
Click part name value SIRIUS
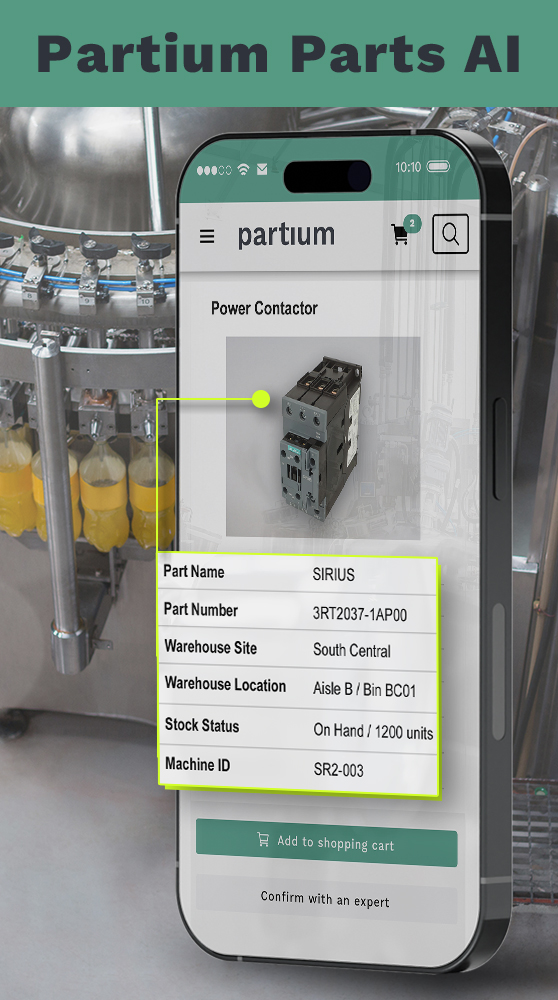[x=334, y=575]
